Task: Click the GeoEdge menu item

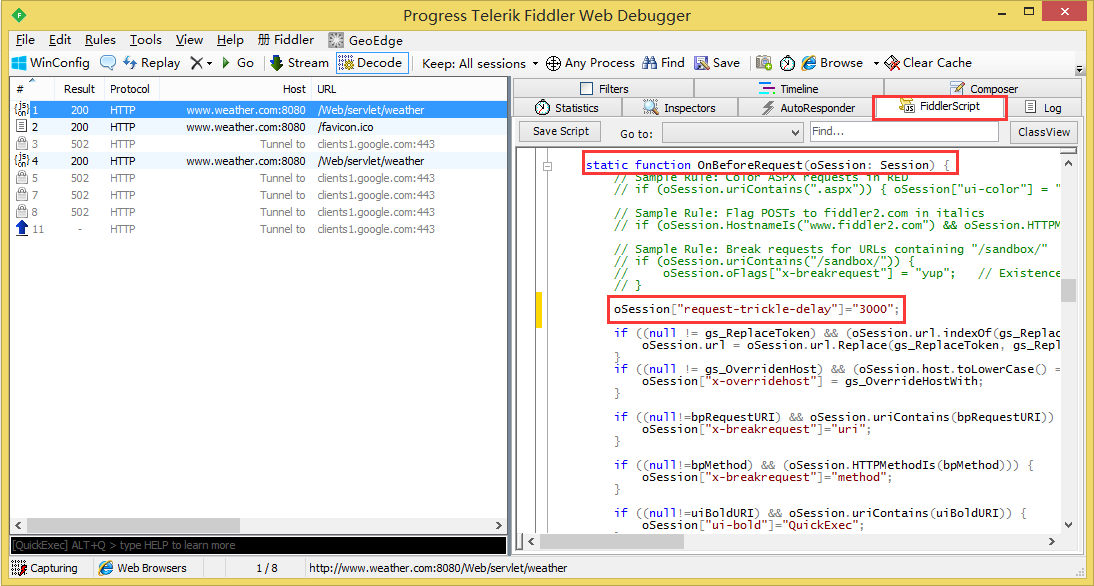Action: (x=366, y=40)
